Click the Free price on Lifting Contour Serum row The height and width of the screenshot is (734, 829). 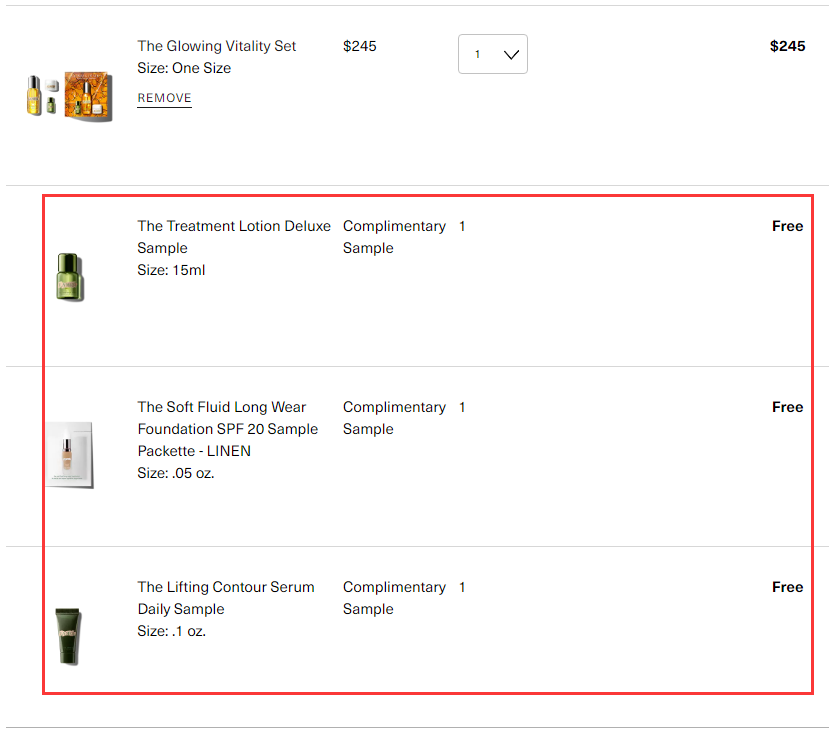click(x=787, y=587)
